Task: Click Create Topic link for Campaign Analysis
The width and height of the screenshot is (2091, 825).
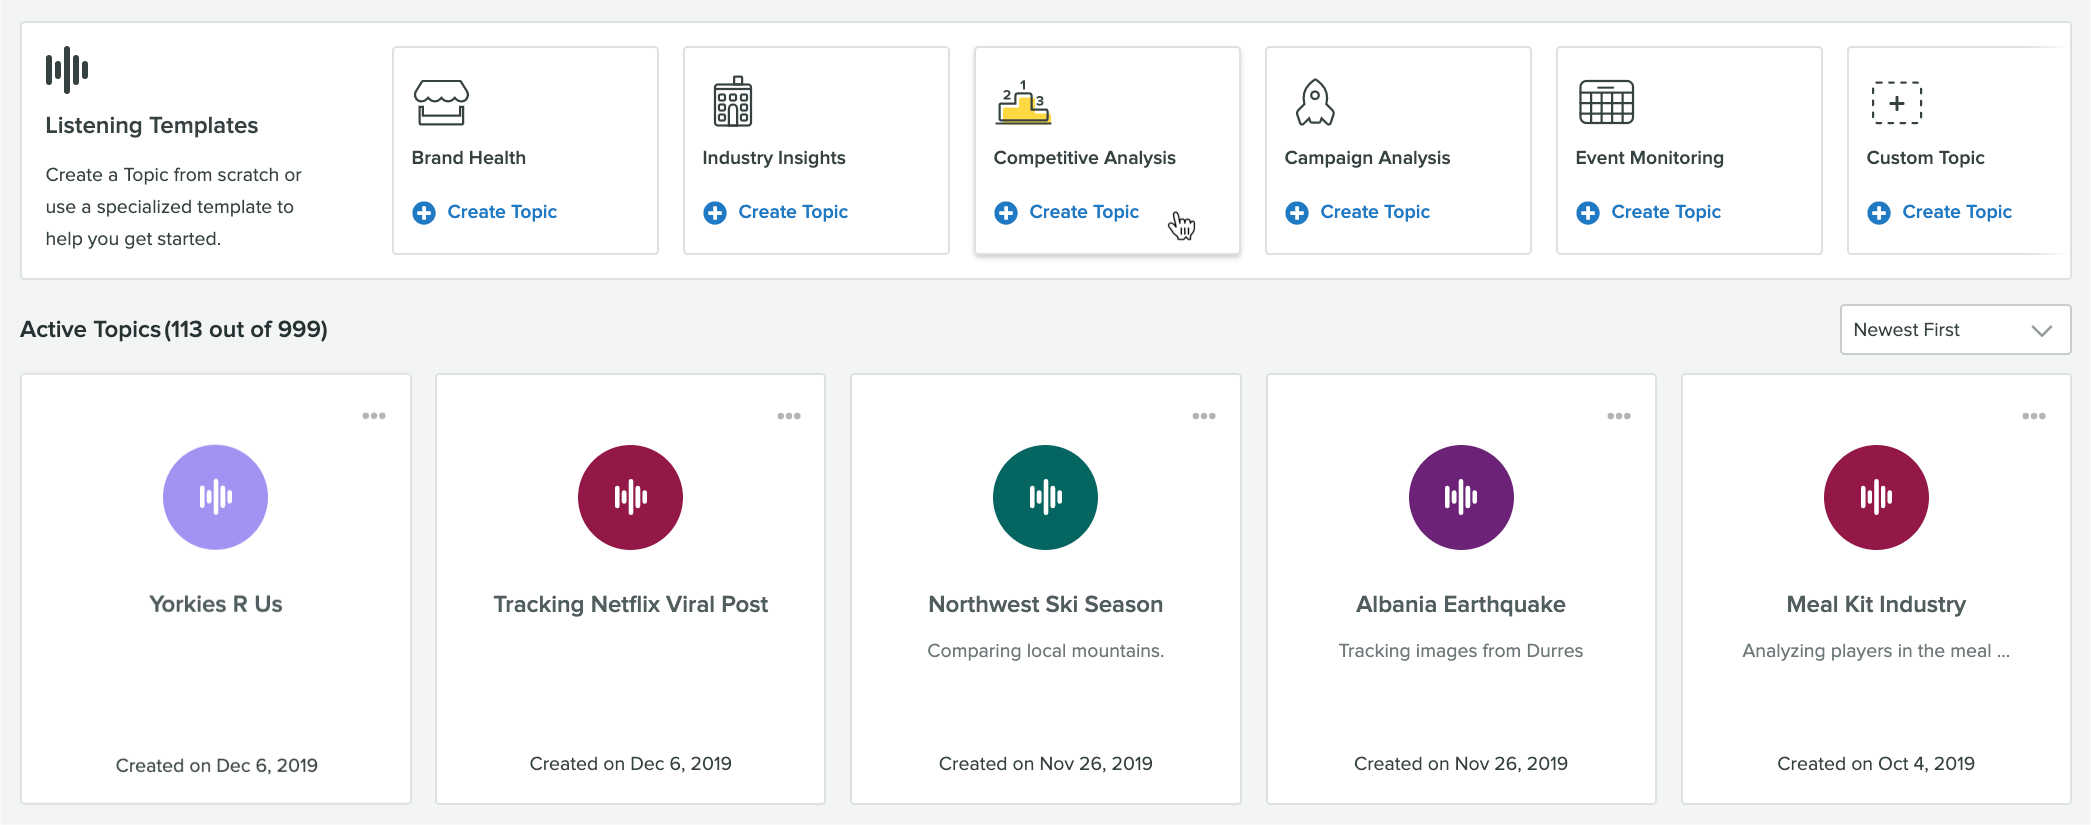Action: [1375, 212]
